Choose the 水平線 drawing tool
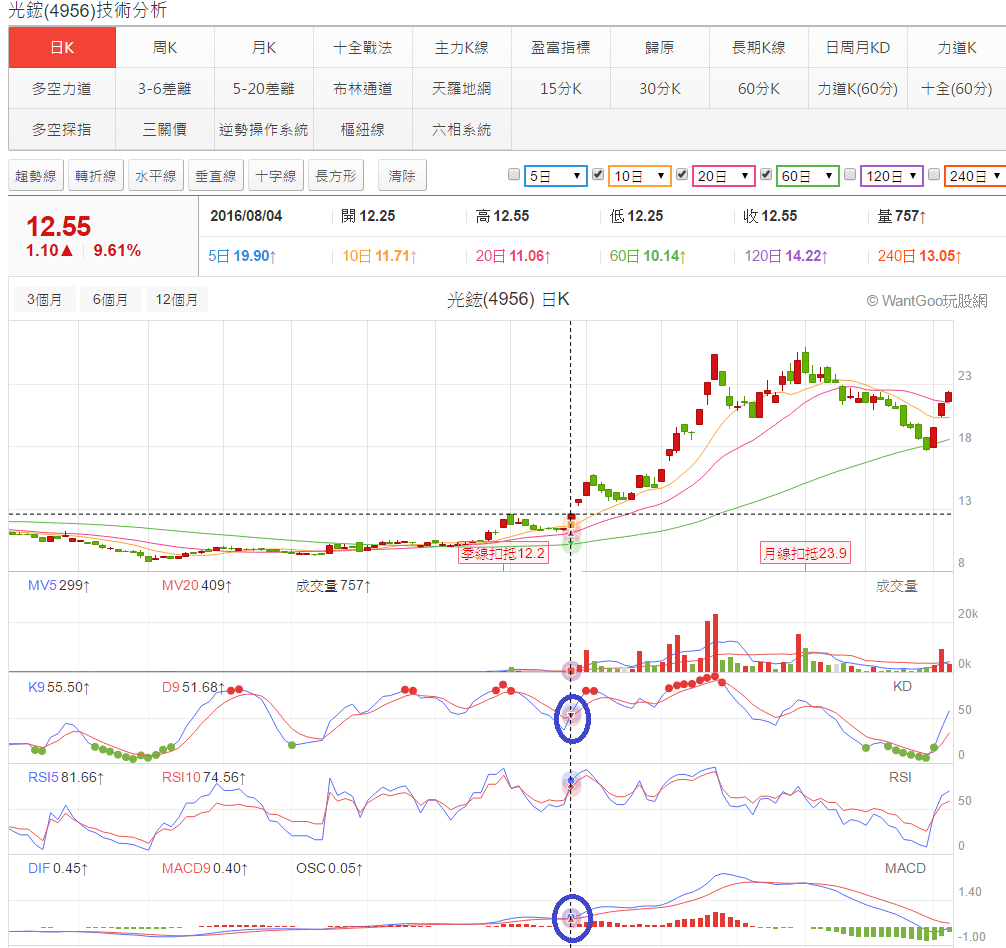 156,176
